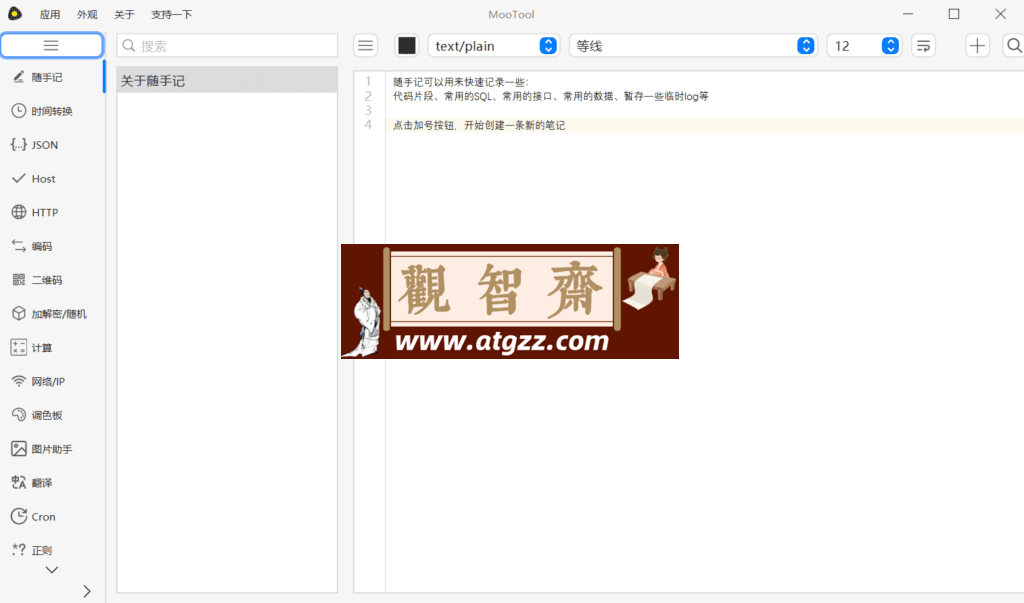
Task: Open the 时间转换 time converter
Action: [x=51, y=111]
